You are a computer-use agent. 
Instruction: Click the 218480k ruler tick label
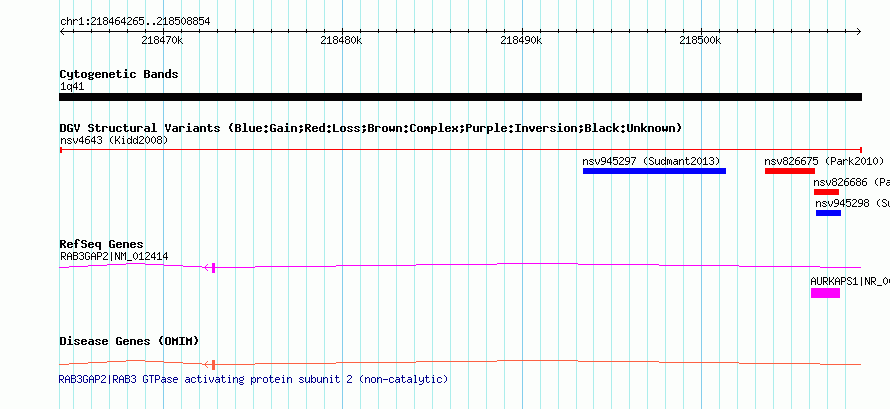click(341, 40)
